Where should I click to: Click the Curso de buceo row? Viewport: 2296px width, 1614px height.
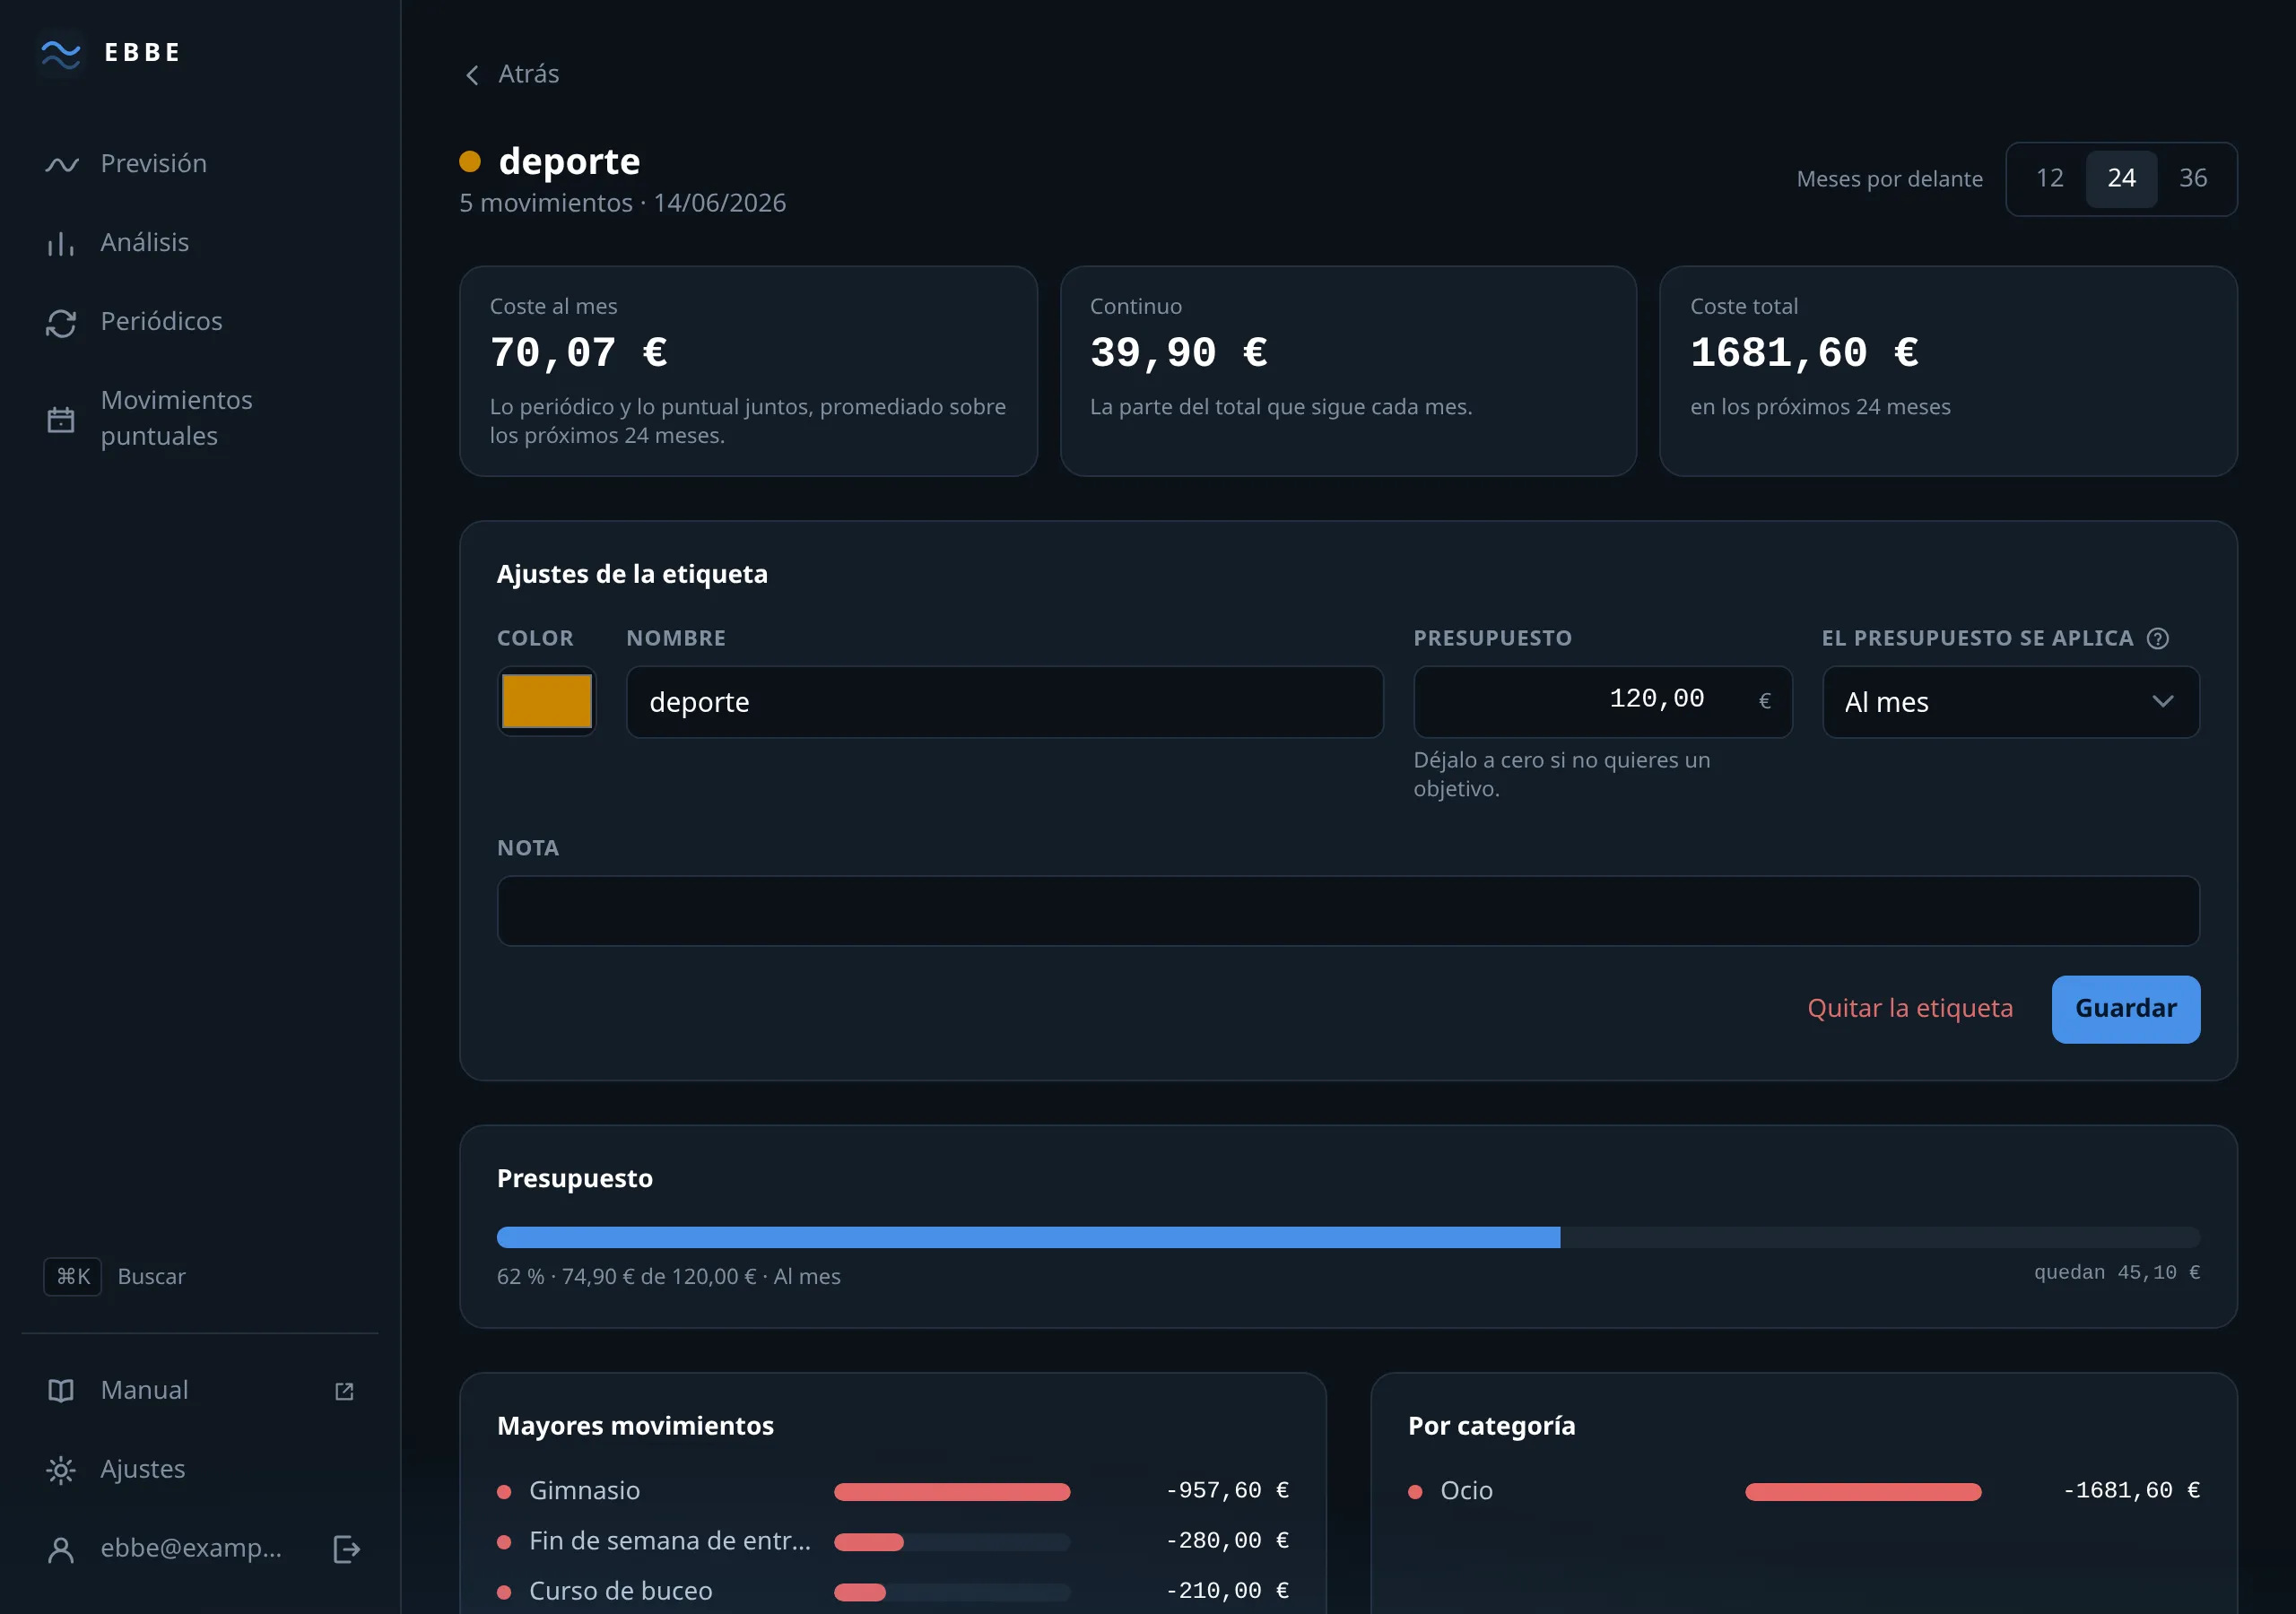(x=893, y=1591)
